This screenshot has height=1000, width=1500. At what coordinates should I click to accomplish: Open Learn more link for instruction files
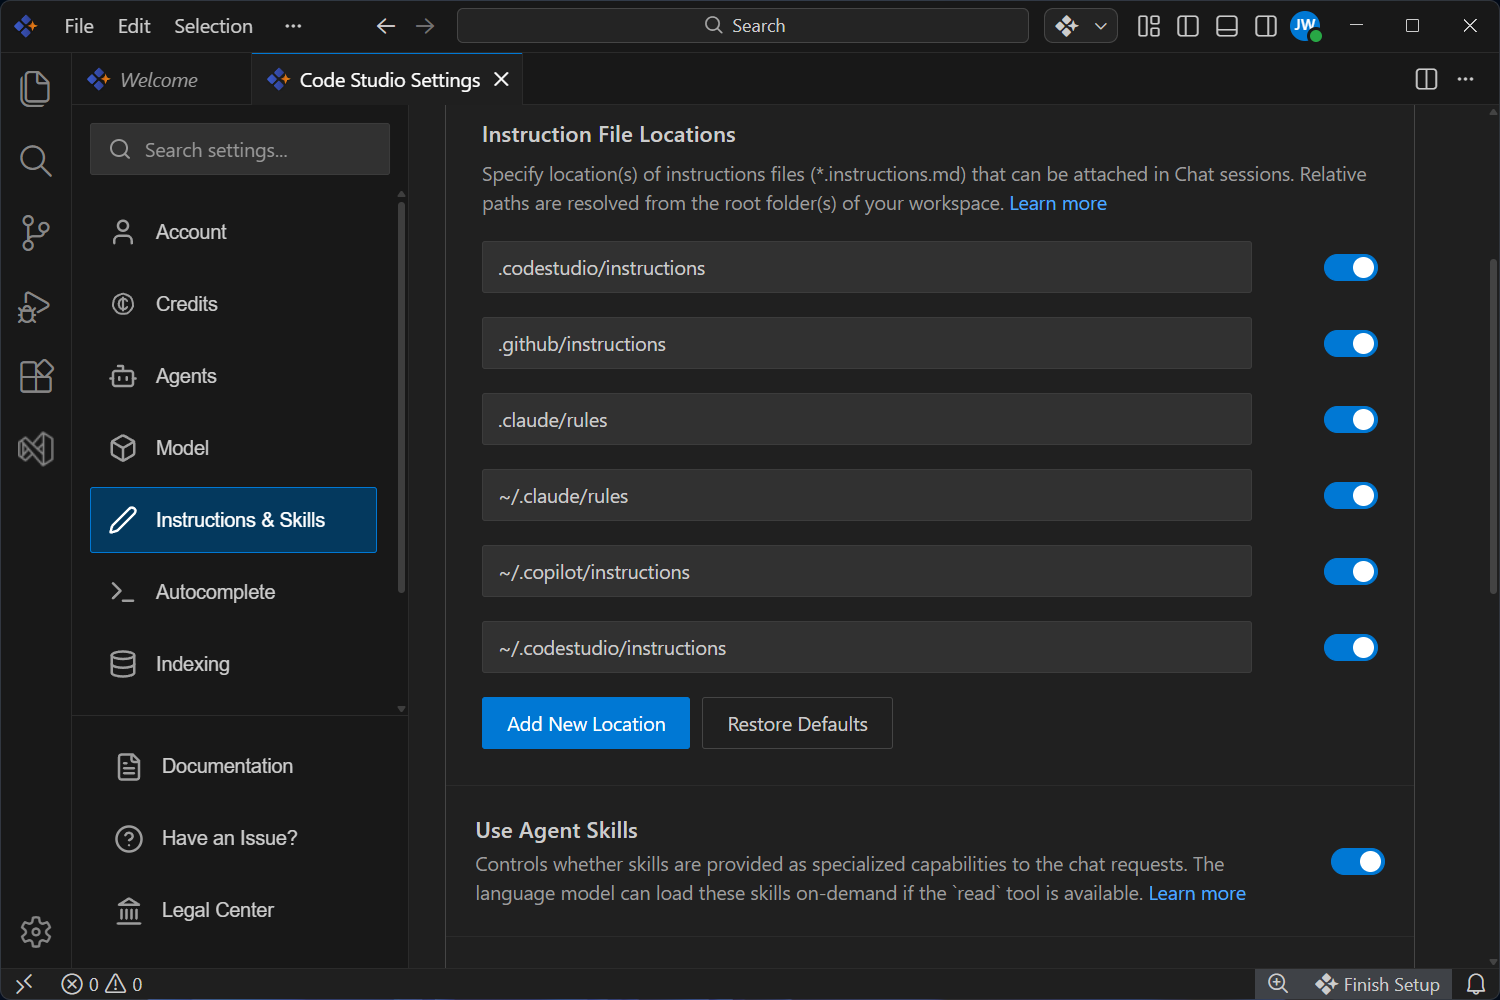point(1058,203)
